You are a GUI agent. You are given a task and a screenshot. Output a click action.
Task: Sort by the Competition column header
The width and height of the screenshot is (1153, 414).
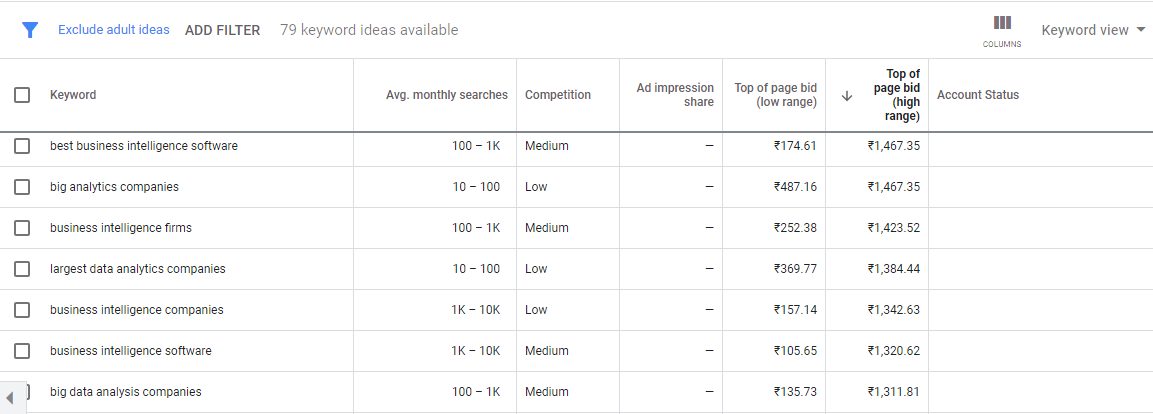pos(557,95)
